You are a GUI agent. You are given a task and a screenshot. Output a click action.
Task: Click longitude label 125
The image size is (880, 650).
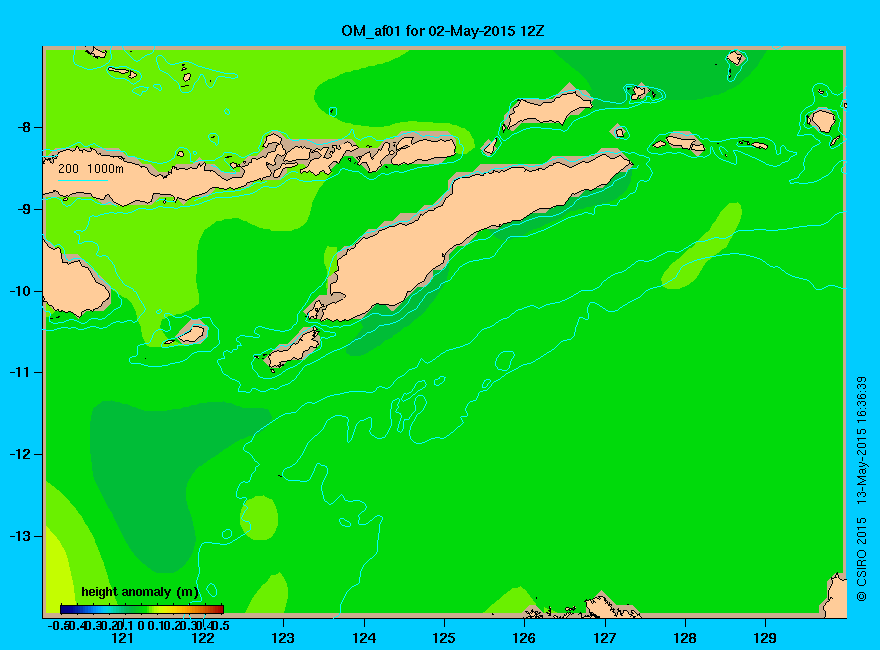click(444, 638)
